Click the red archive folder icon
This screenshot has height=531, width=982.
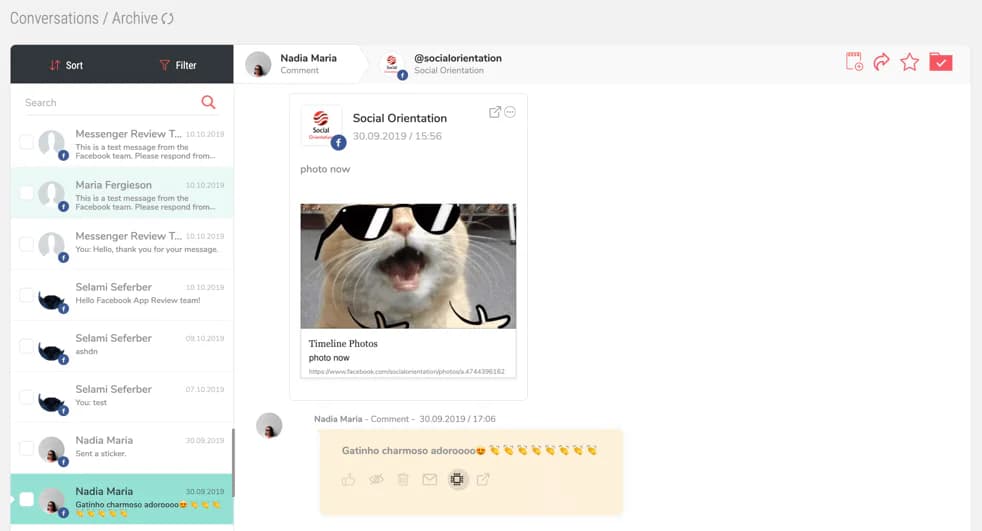pos(941,61)
